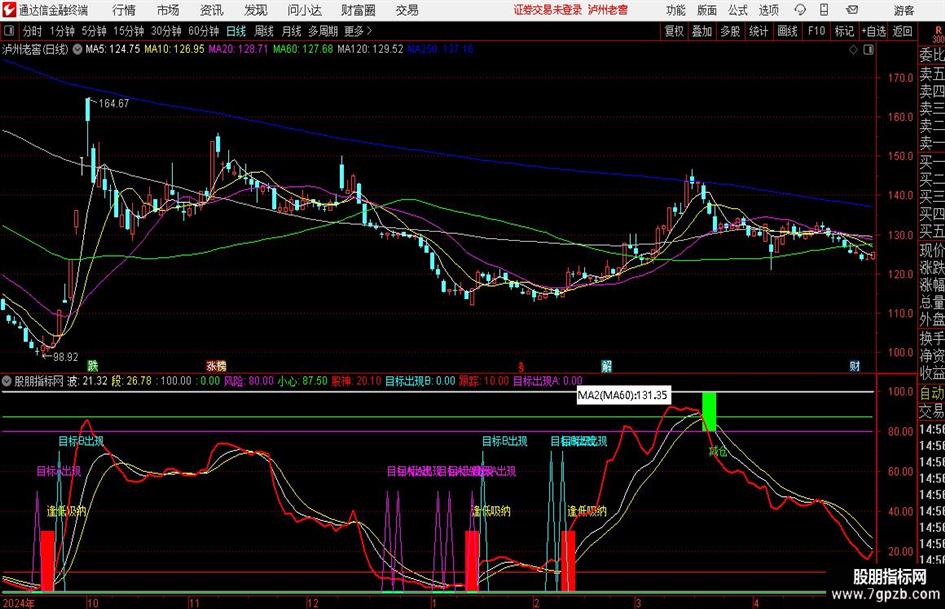Click the MA60: 127.68 label

click(x=303, y=49)
